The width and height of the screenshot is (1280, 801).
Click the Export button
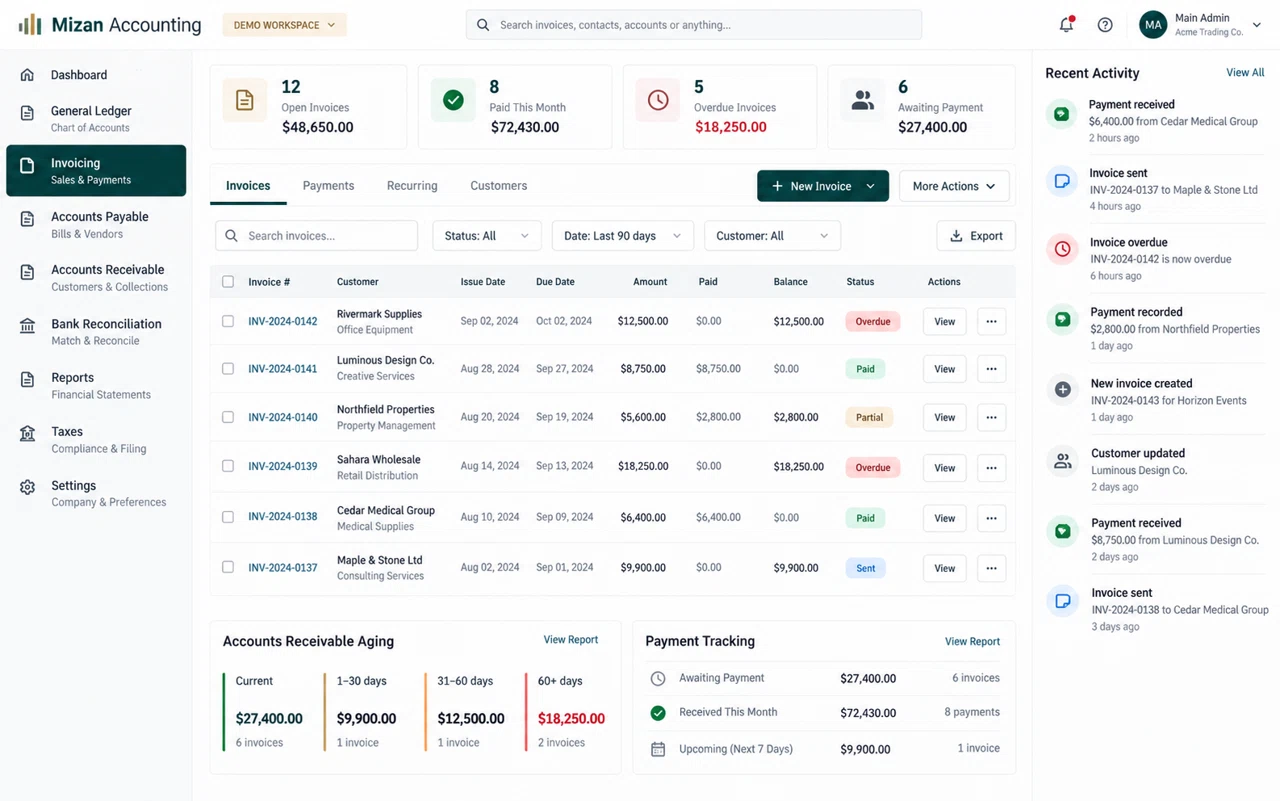(x=976, y=236)
